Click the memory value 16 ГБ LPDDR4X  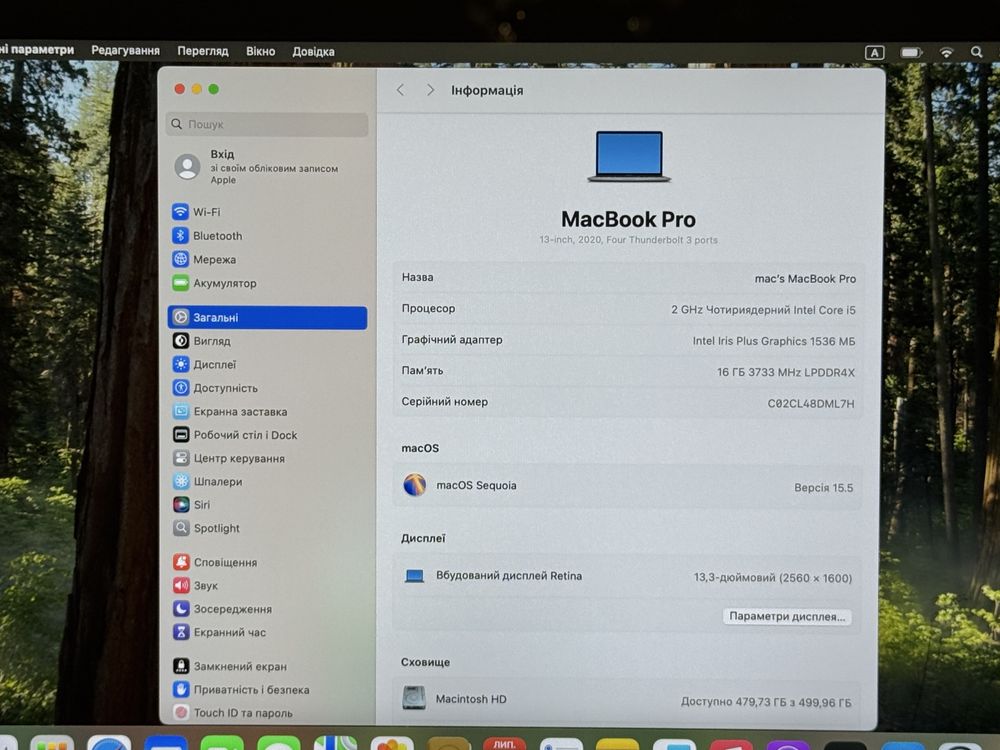click(x=786, y=372)
